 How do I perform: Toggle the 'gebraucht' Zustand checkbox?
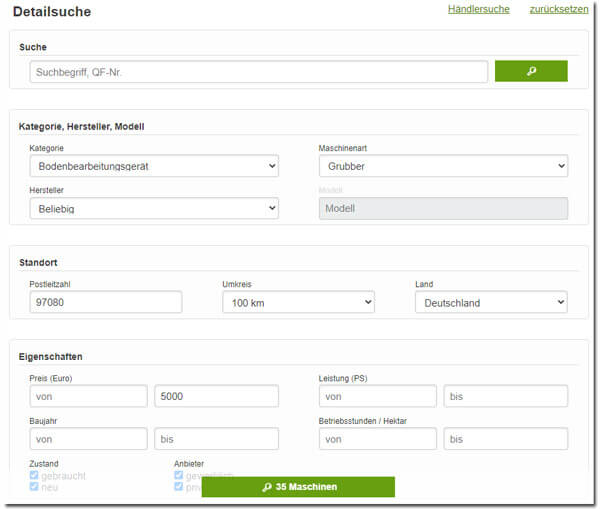[35, 476]
